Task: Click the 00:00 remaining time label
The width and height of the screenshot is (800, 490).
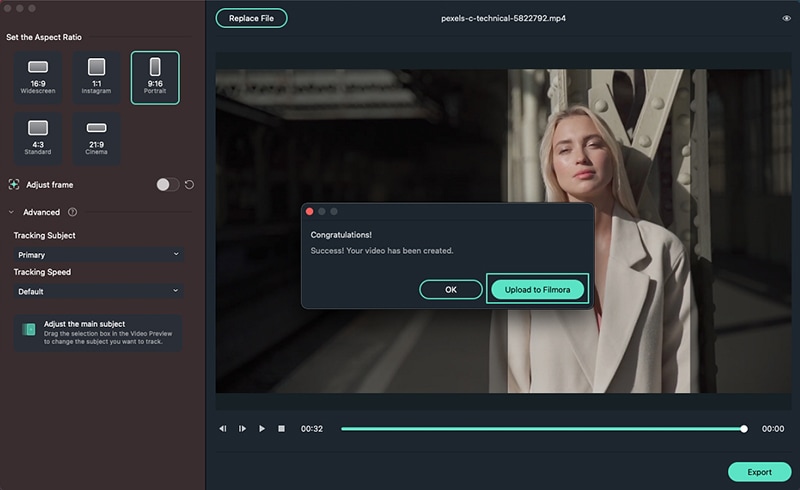Action: (x=773, y=429)
